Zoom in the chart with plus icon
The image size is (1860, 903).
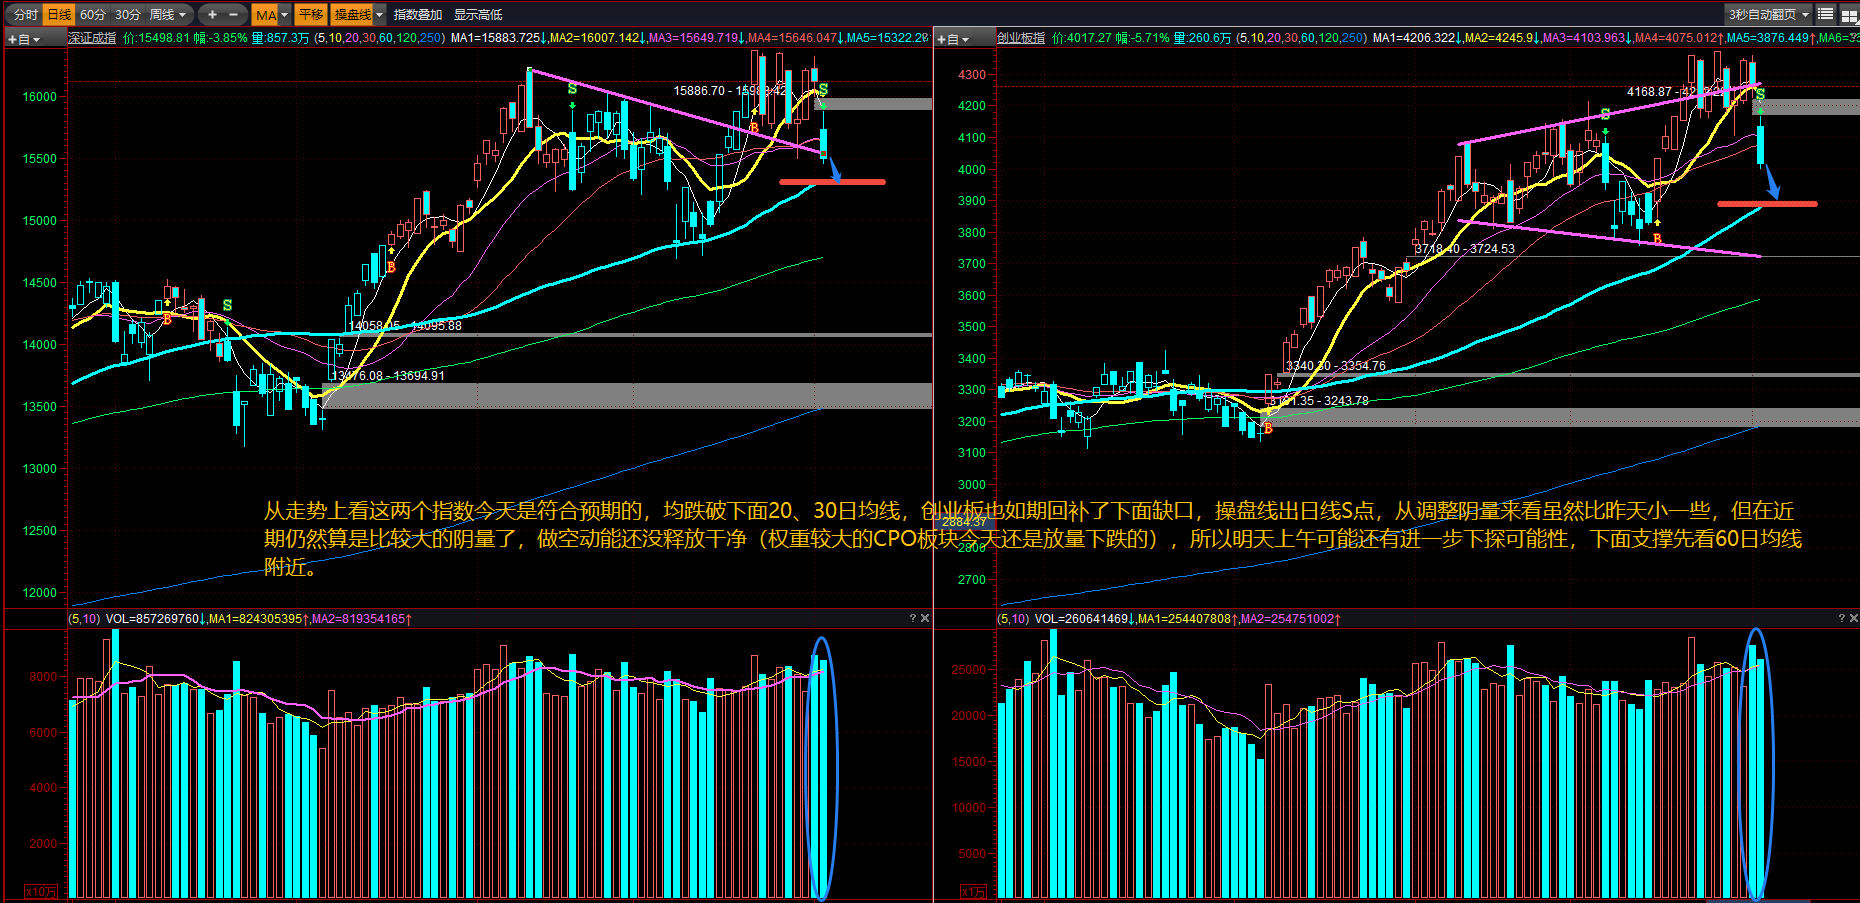pos(212,14)
